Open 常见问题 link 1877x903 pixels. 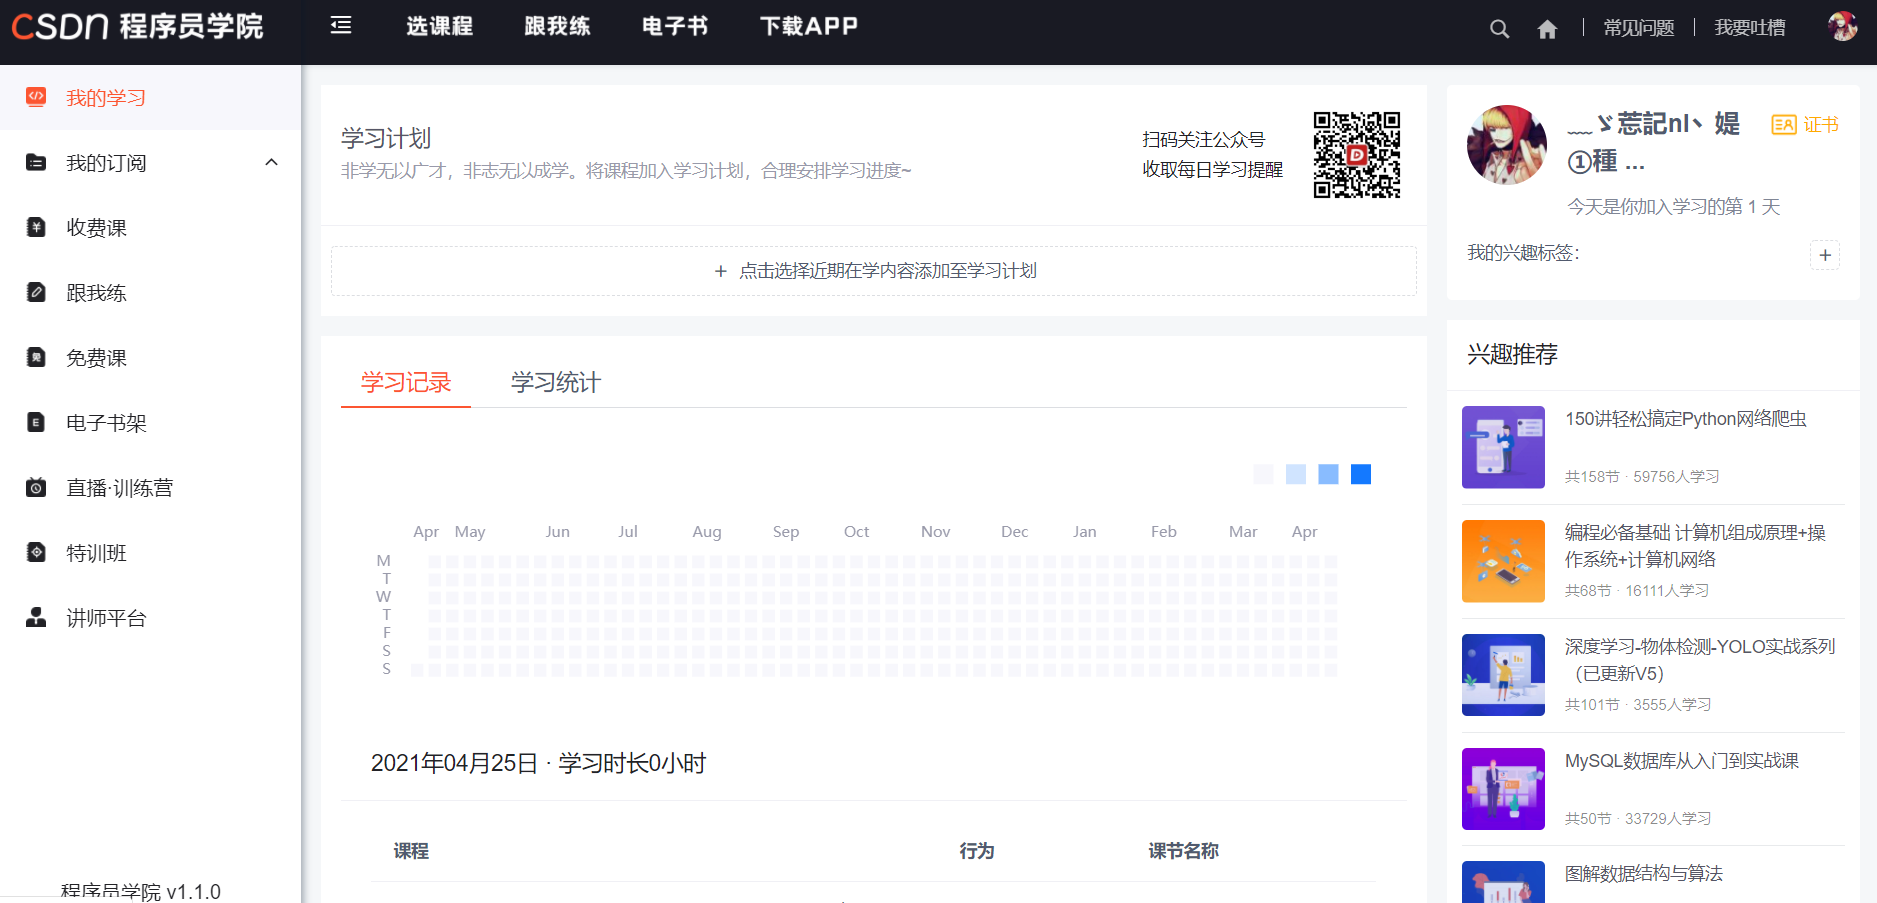pos(1639,28)
